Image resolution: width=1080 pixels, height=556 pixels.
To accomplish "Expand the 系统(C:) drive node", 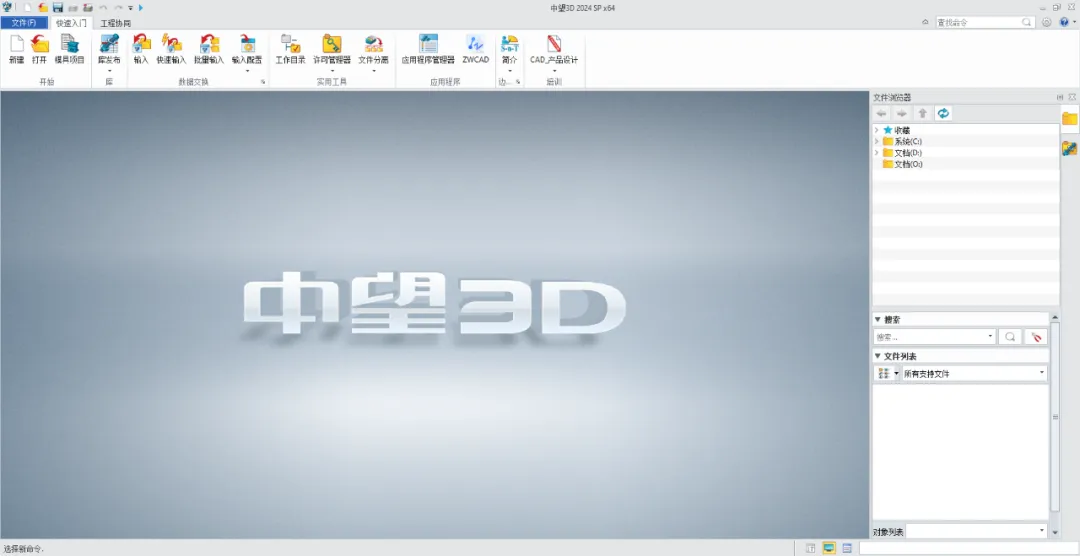I will (x=876, y=141).
